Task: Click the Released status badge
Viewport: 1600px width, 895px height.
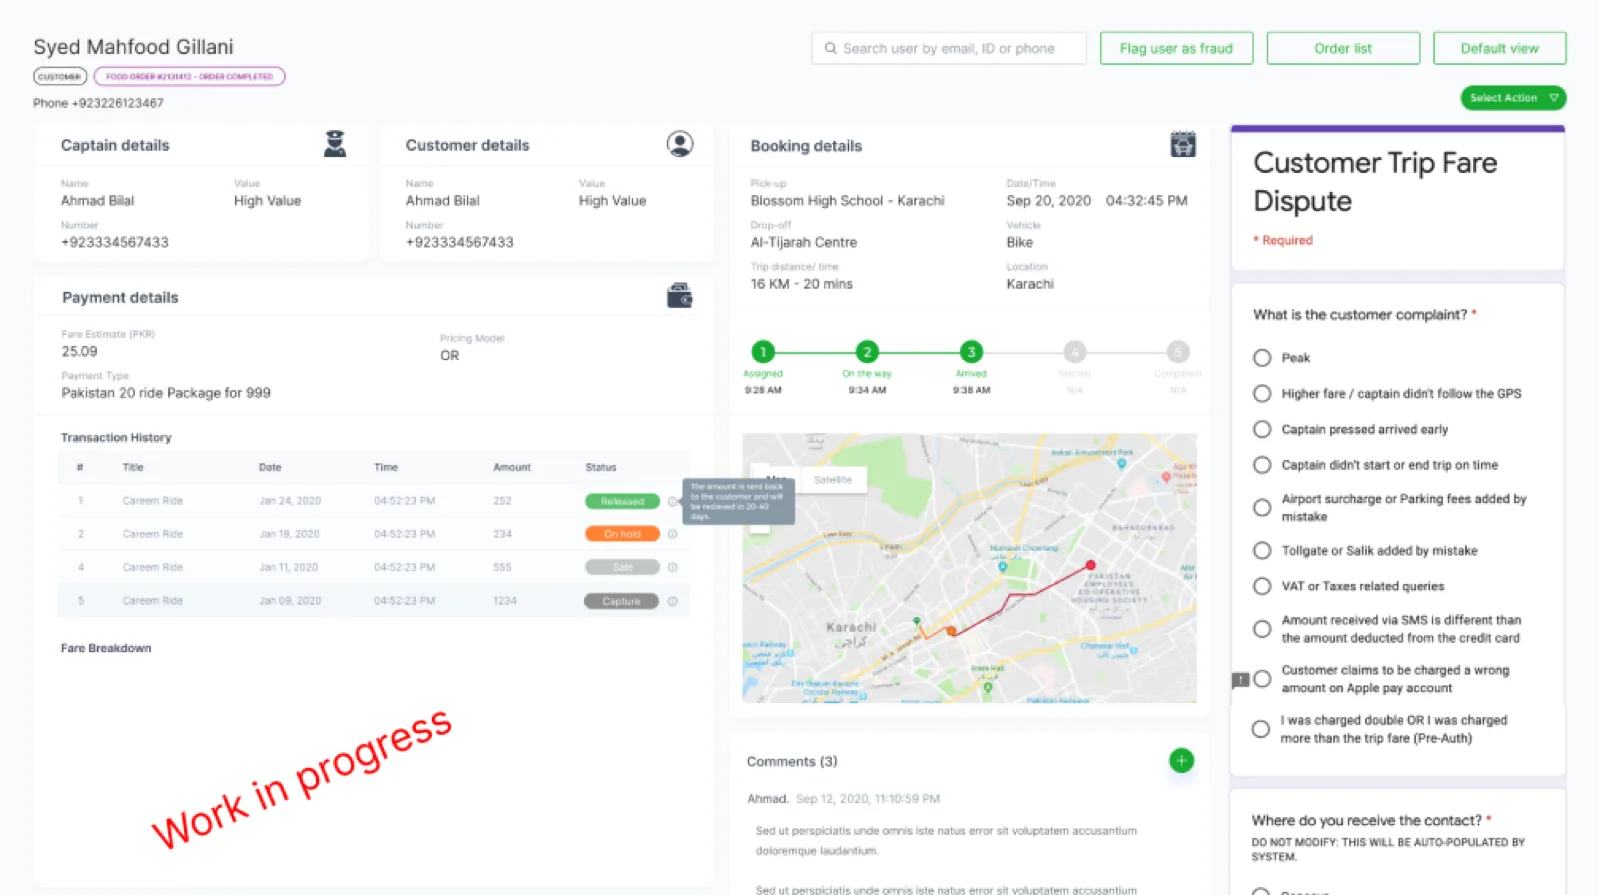Action: point(622,502)
